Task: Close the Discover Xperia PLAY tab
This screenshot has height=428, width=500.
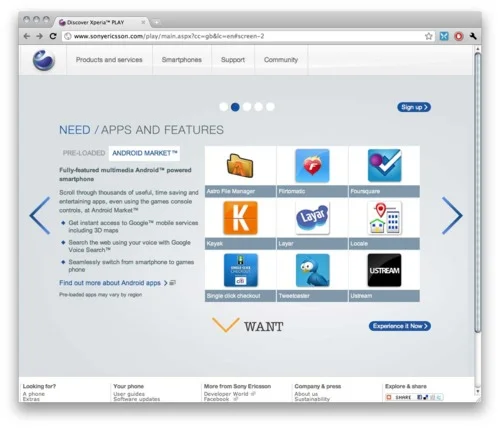Action: (143, 22)
